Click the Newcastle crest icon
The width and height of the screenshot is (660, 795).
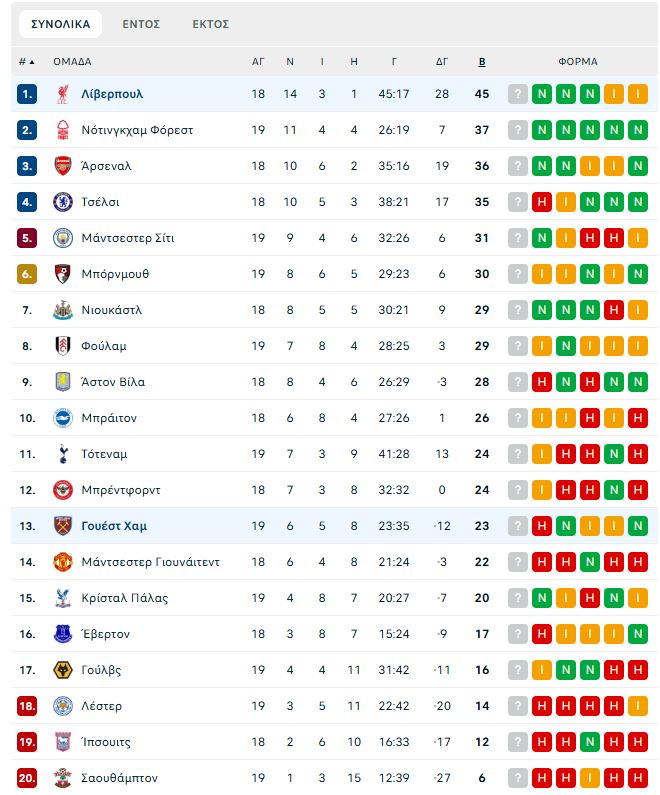pyautogui.click(x=63, y=310)
